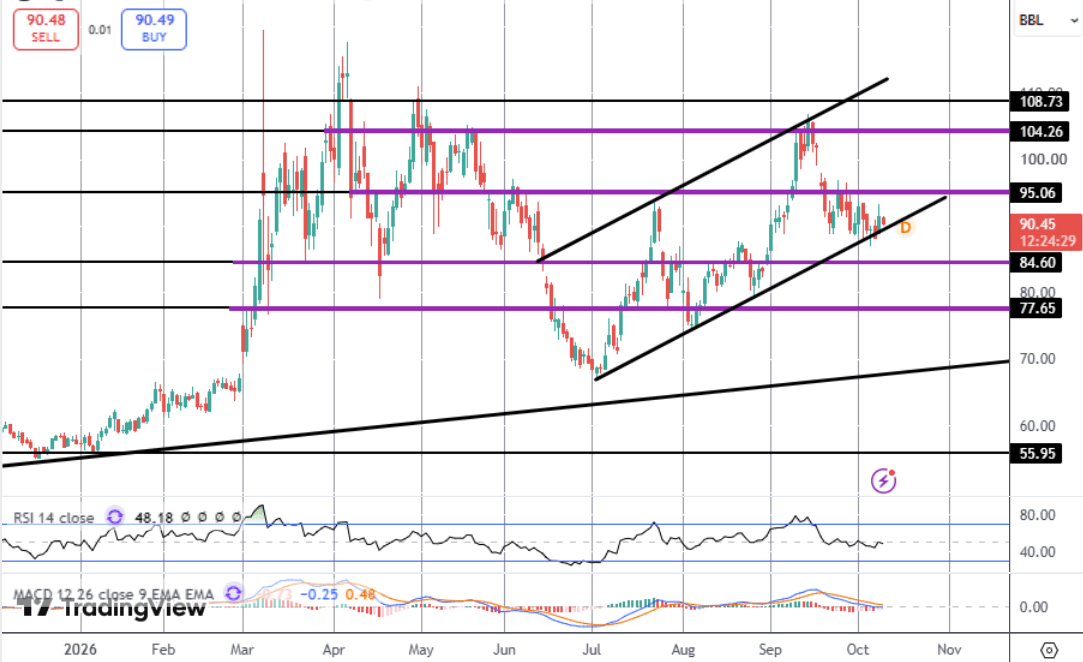Click the blue 90.49 BUY button
Screen dimensions: 1083x662
(154, 28)
